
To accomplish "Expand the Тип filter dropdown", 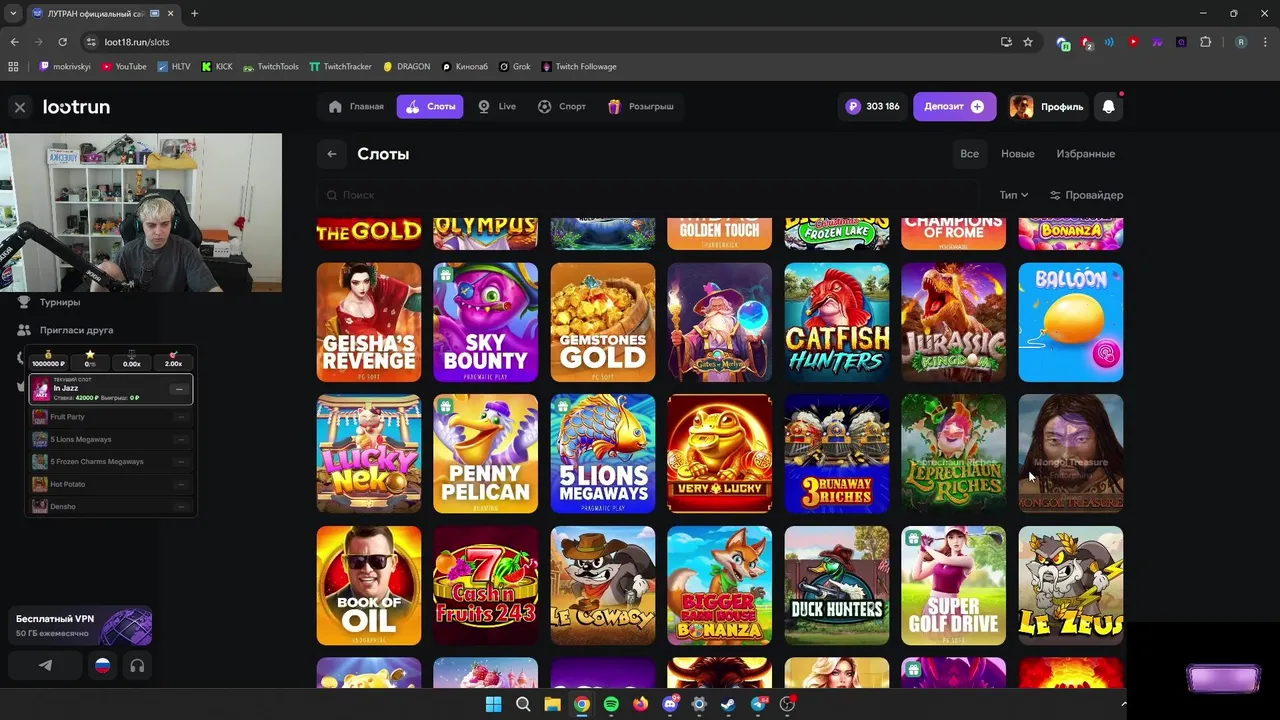I will [1013, 195].
